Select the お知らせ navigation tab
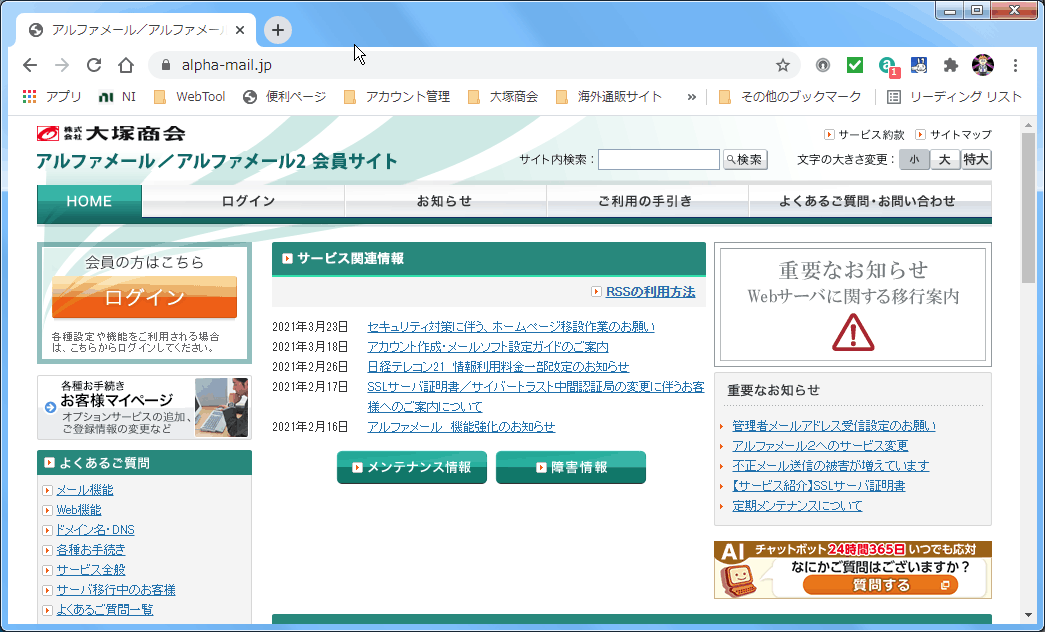 click(446, 201)
